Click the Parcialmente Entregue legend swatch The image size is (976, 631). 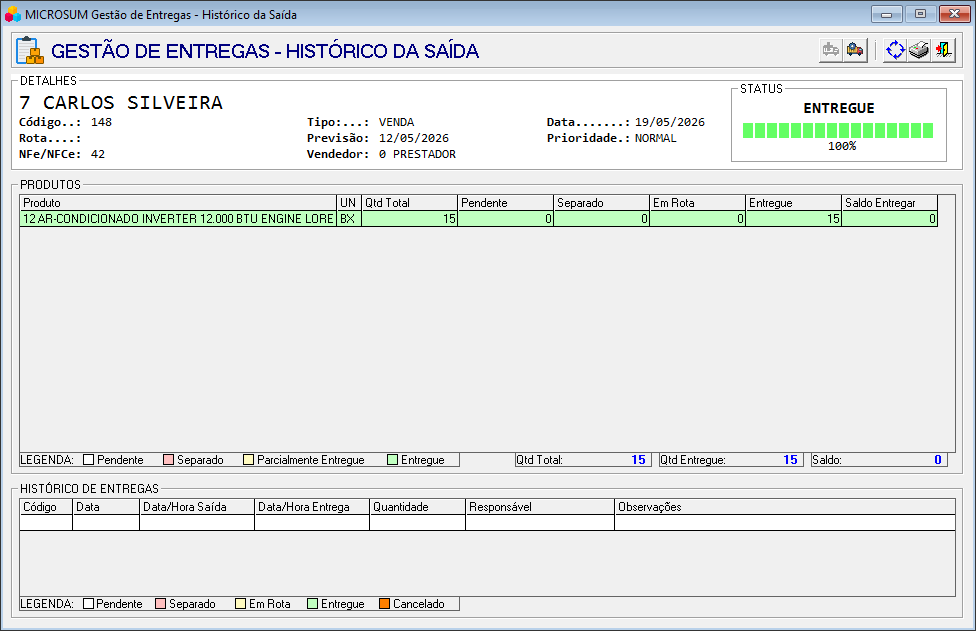point(248,460)
